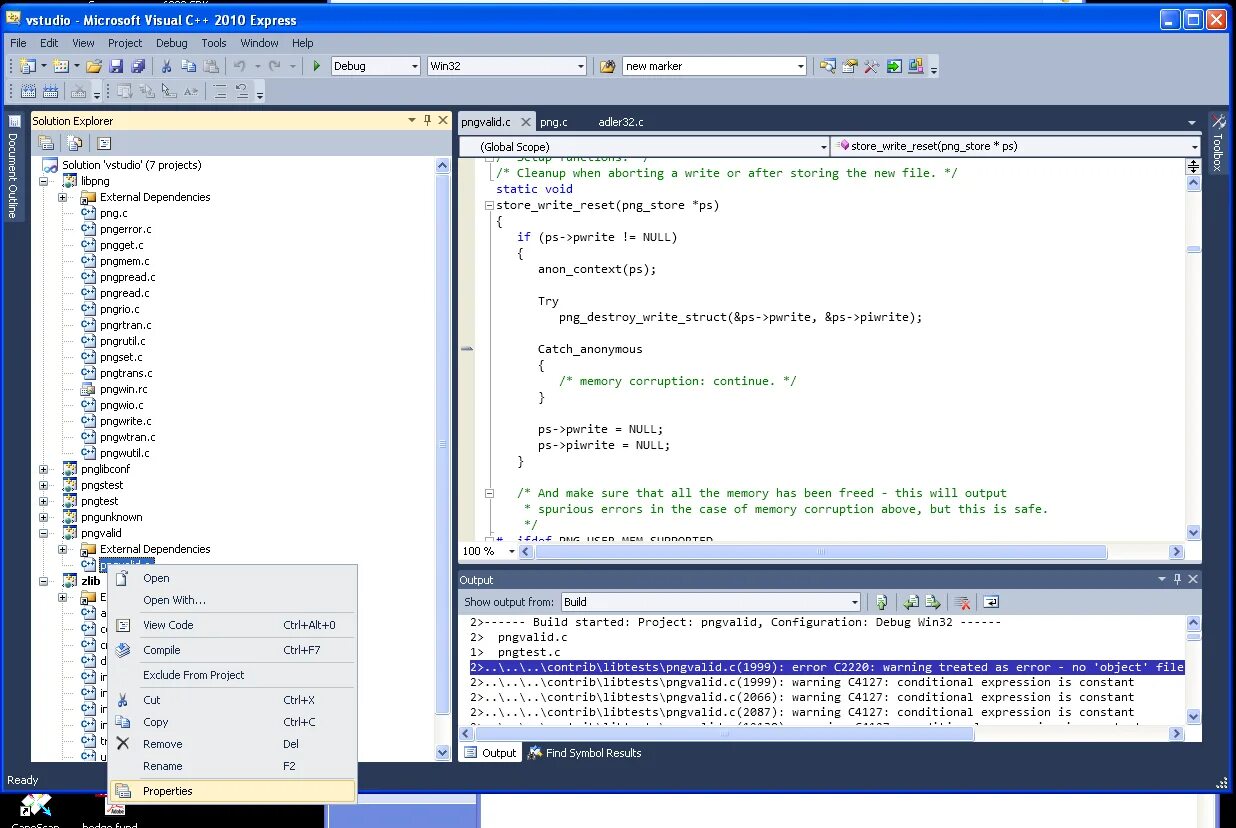This screenshot has width=1236, height=828.
Task: Click the Find Message in Code icon in Output
Action: pyautogui.click(x=881, y=602)
